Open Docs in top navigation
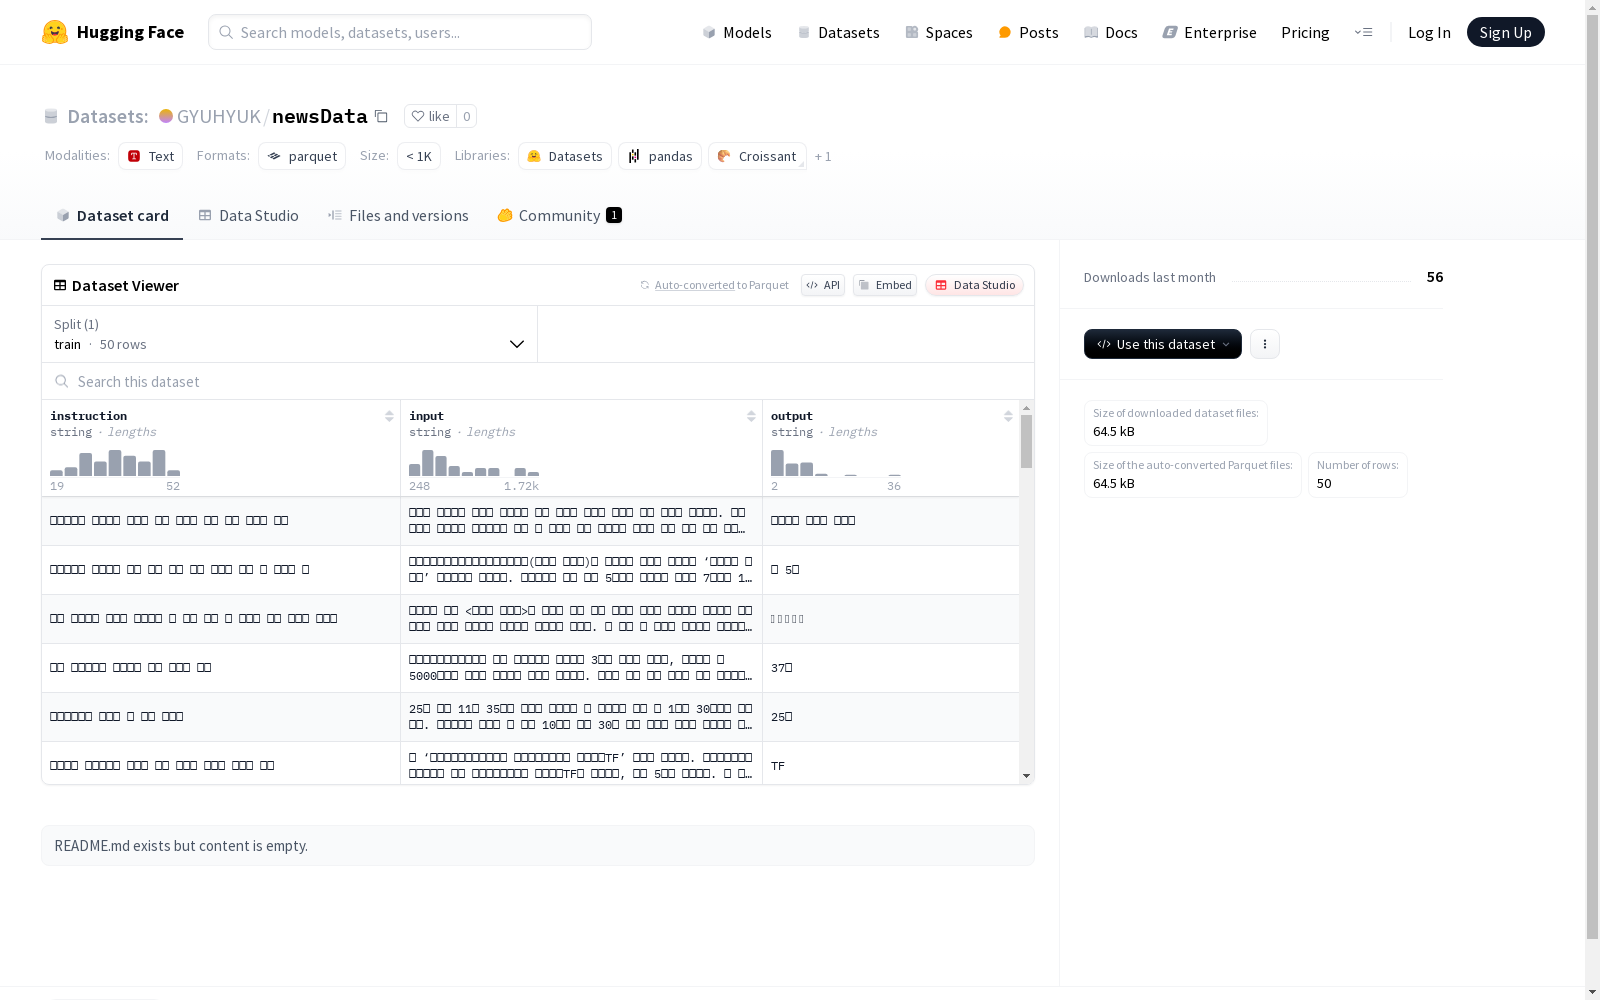Screen dimensions: 1600x1000 (x=1111, y=32)
